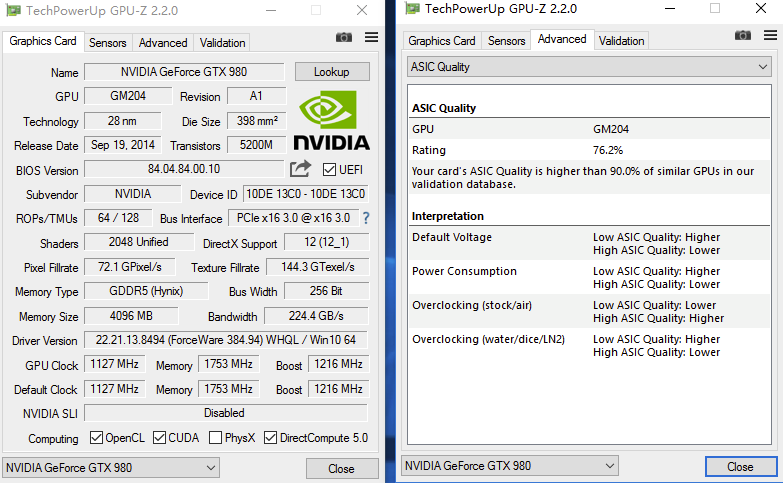Select Graphics Card tab in left window
Image resolution: width=783 pixels, height=483 pixels.
point(43,41)
